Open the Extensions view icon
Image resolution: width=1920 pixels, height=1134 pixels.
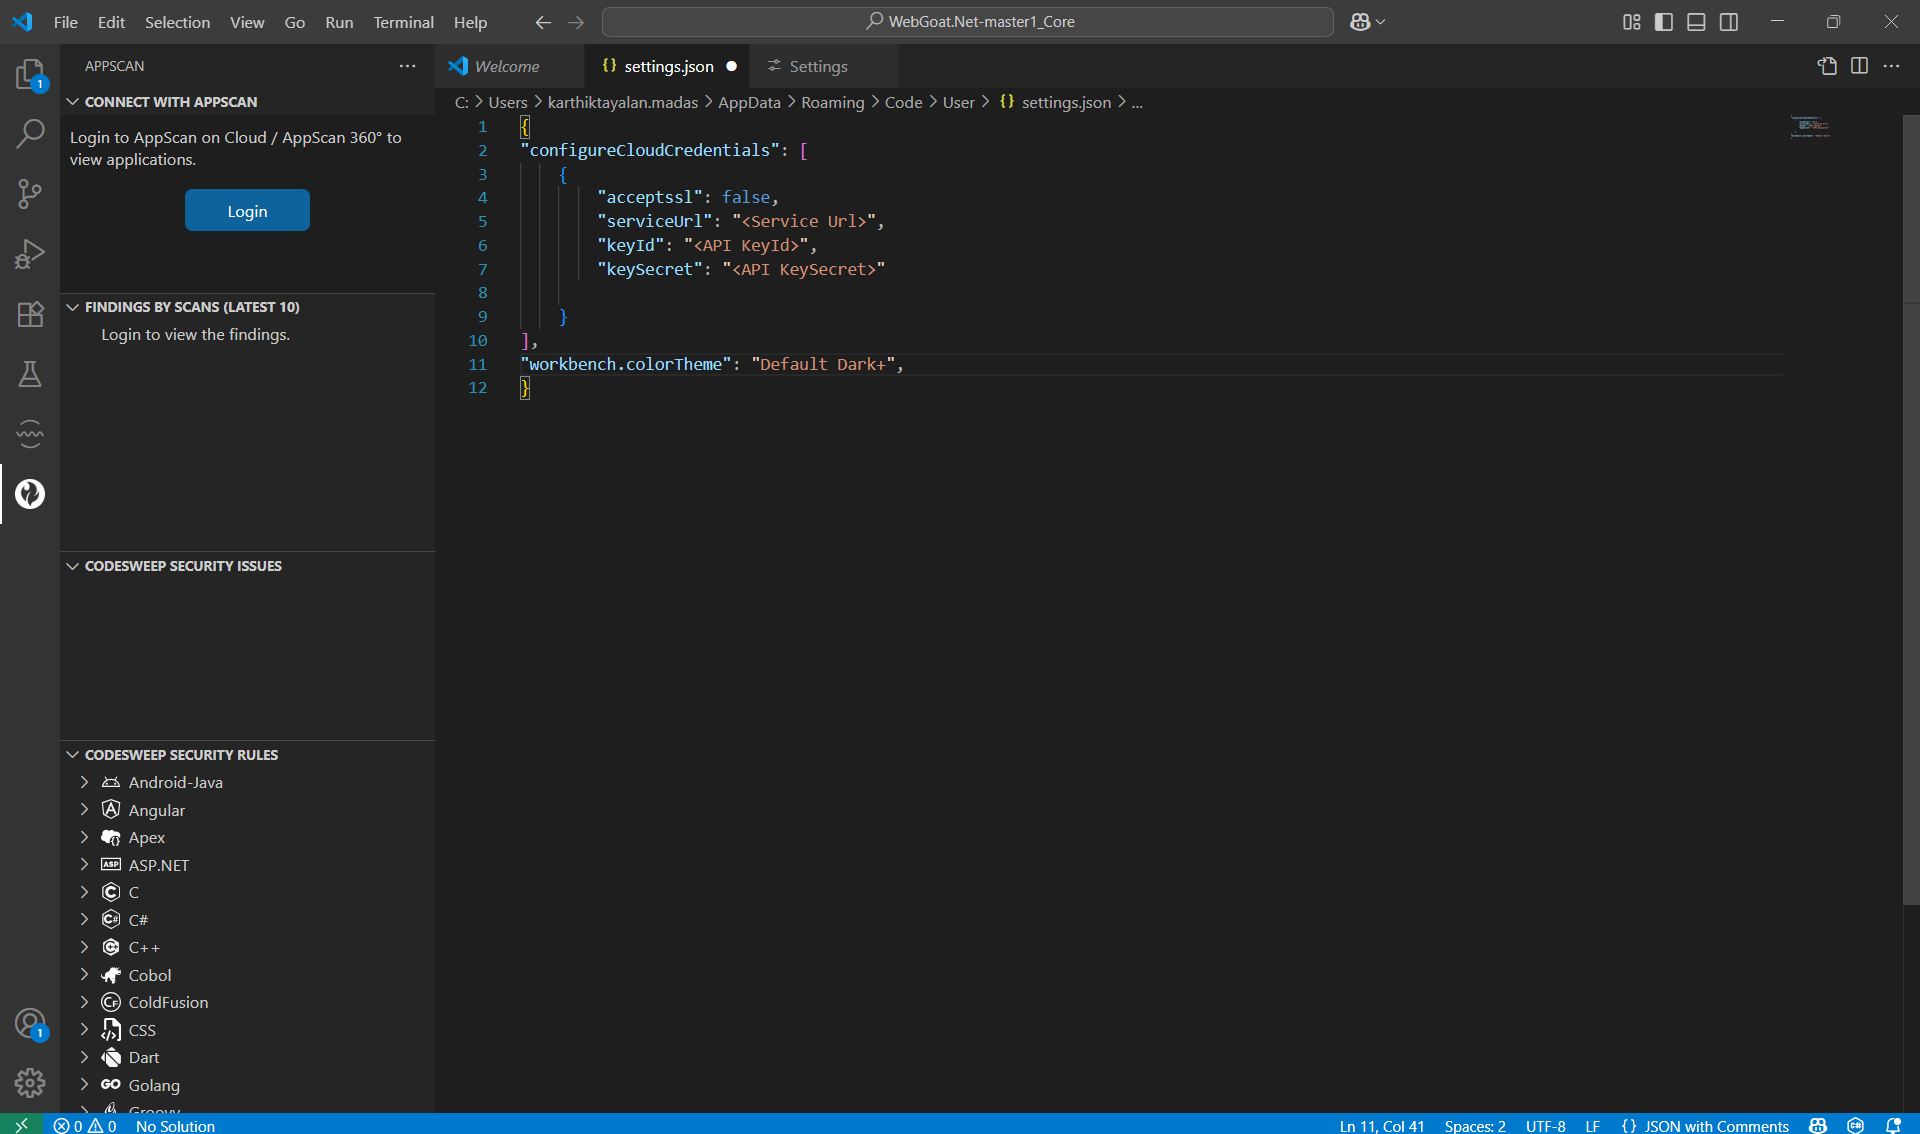click(30, 314)
